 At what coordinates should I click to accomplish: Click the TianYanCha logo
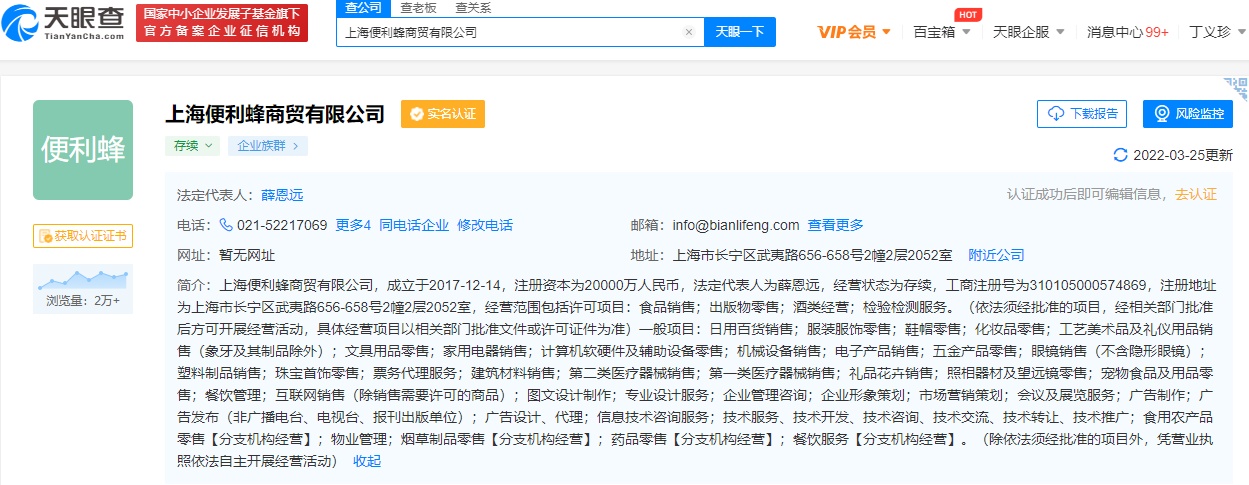65,22
